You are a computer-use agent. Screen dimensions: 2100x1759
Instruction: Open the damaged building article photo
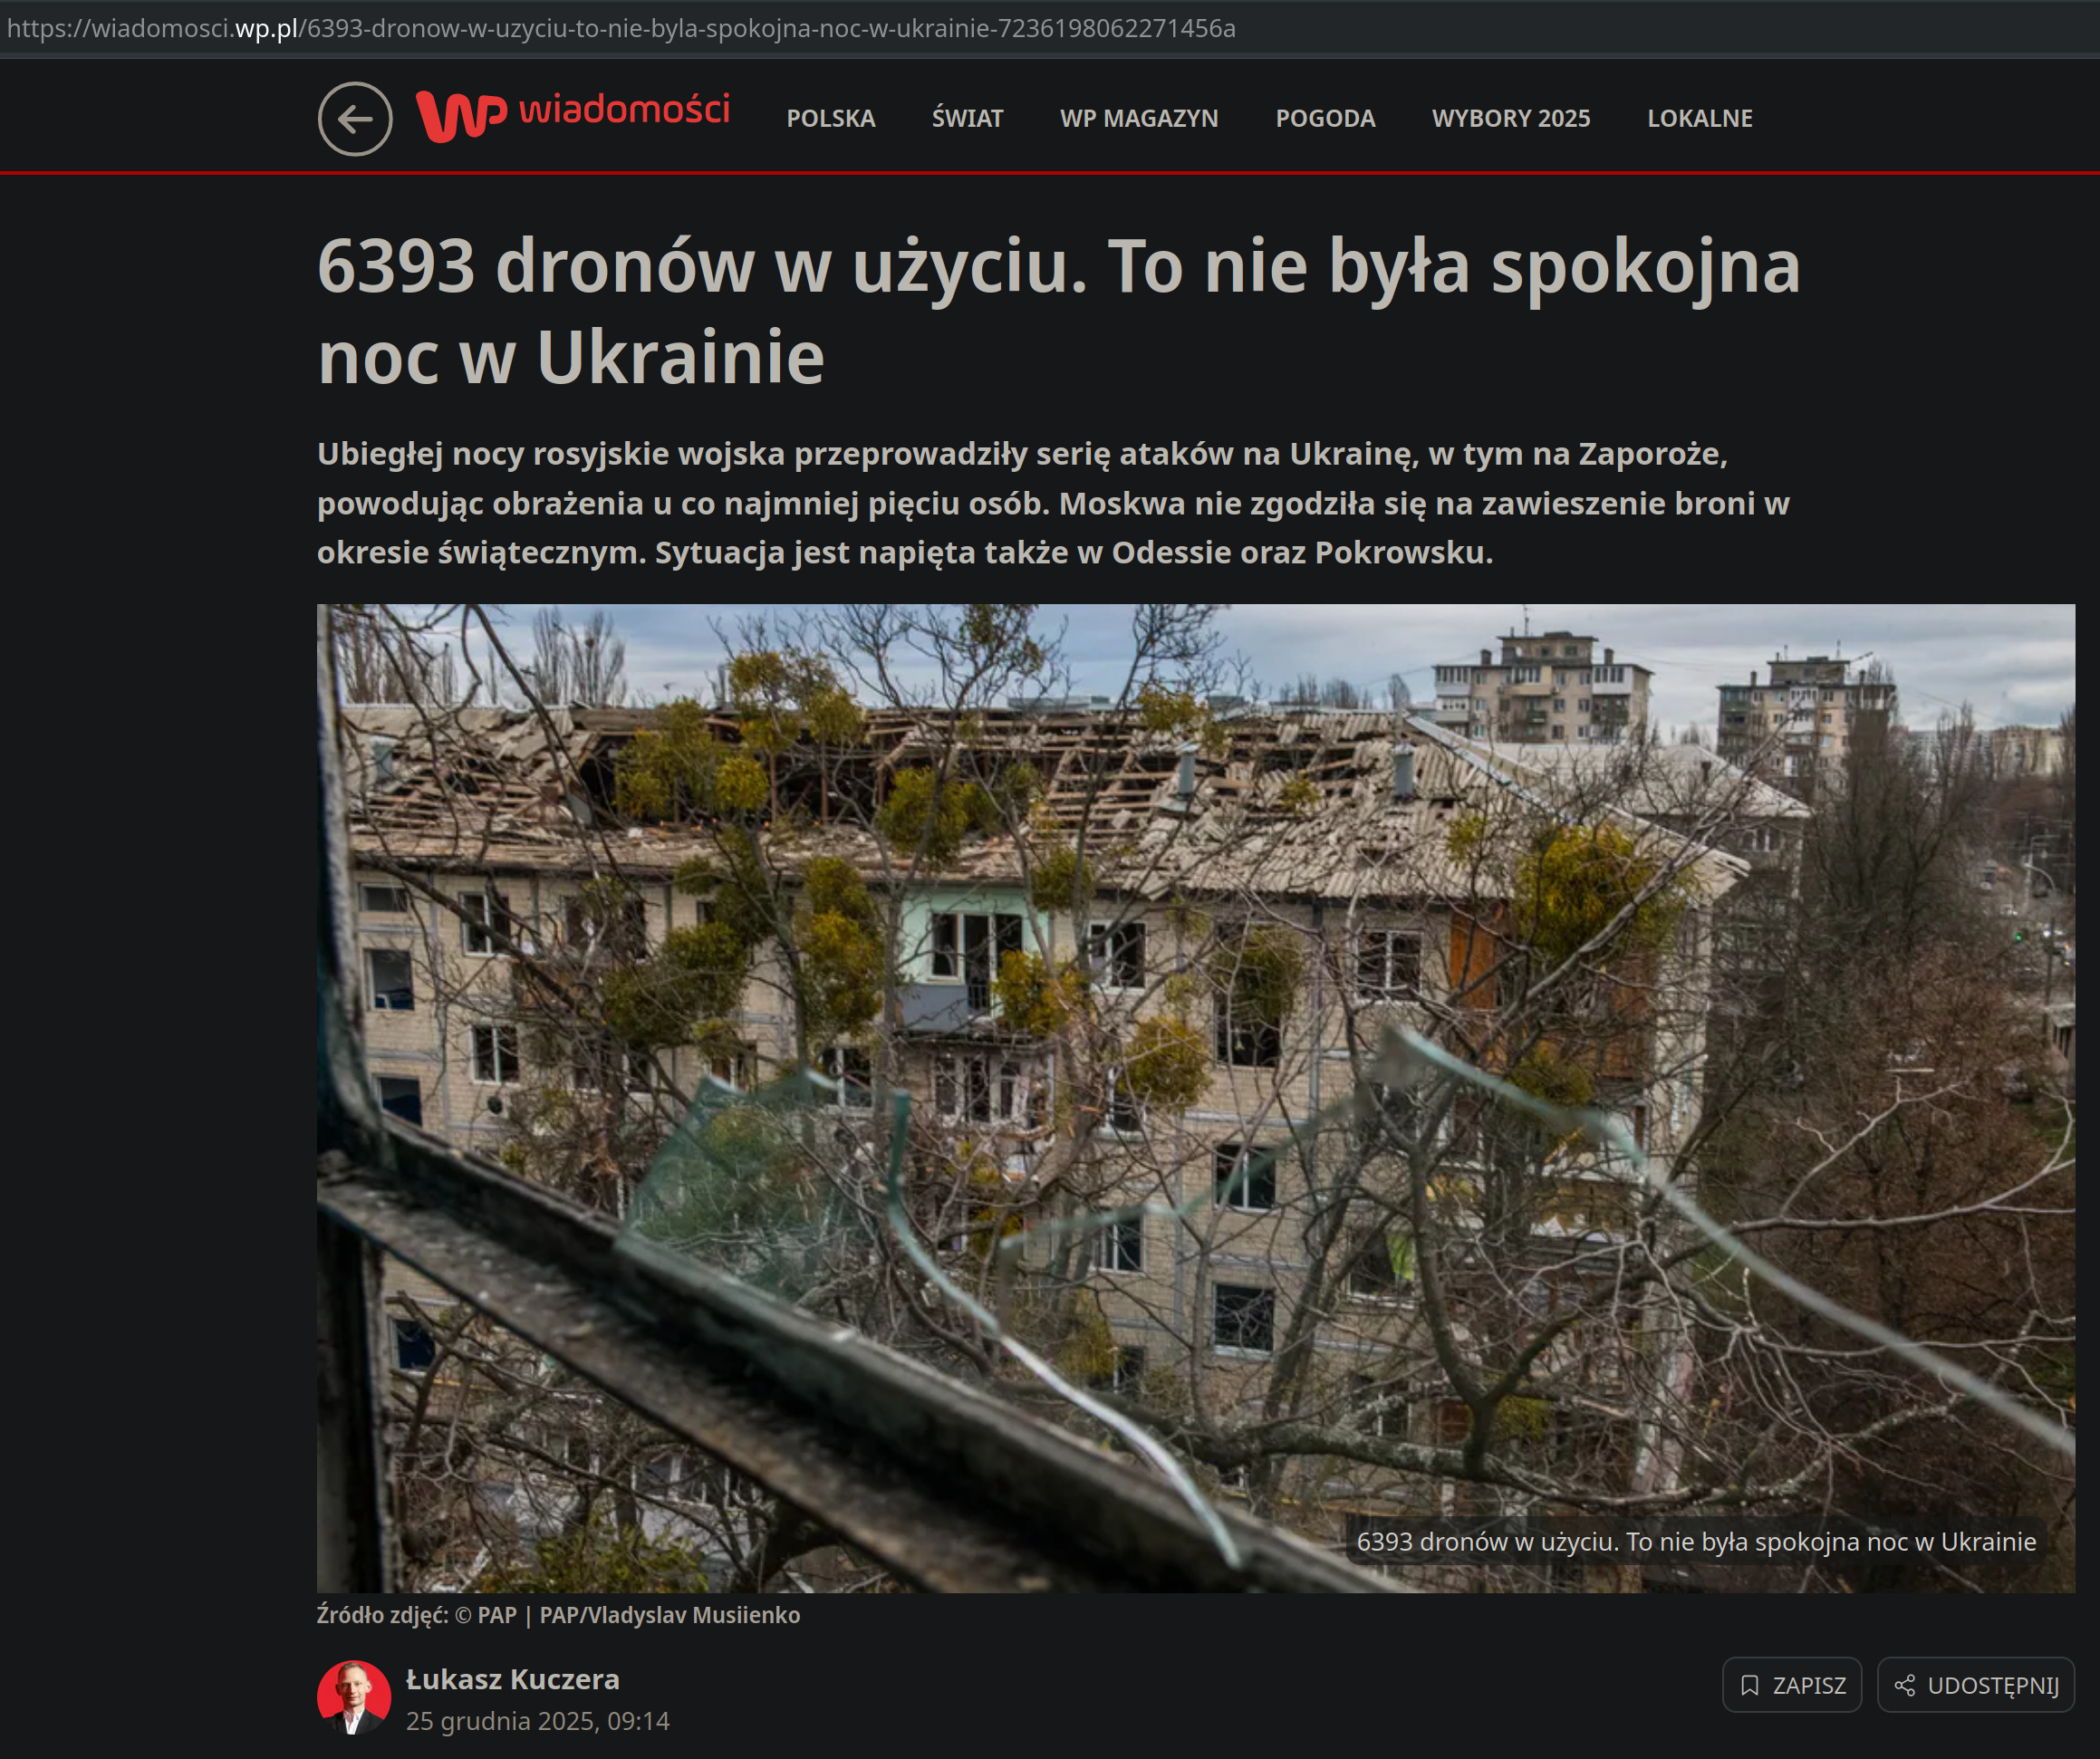(1196, 1098)
